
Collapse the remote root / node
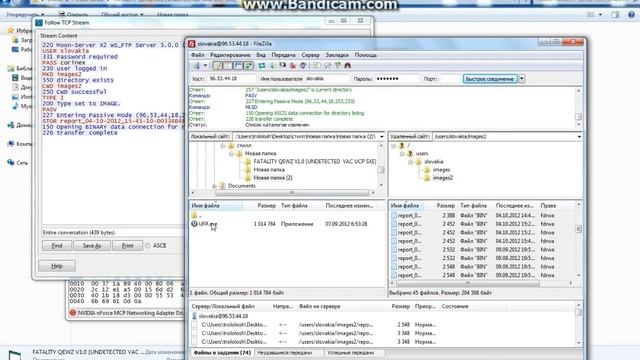pyautogui.click(x=393, y=146)
